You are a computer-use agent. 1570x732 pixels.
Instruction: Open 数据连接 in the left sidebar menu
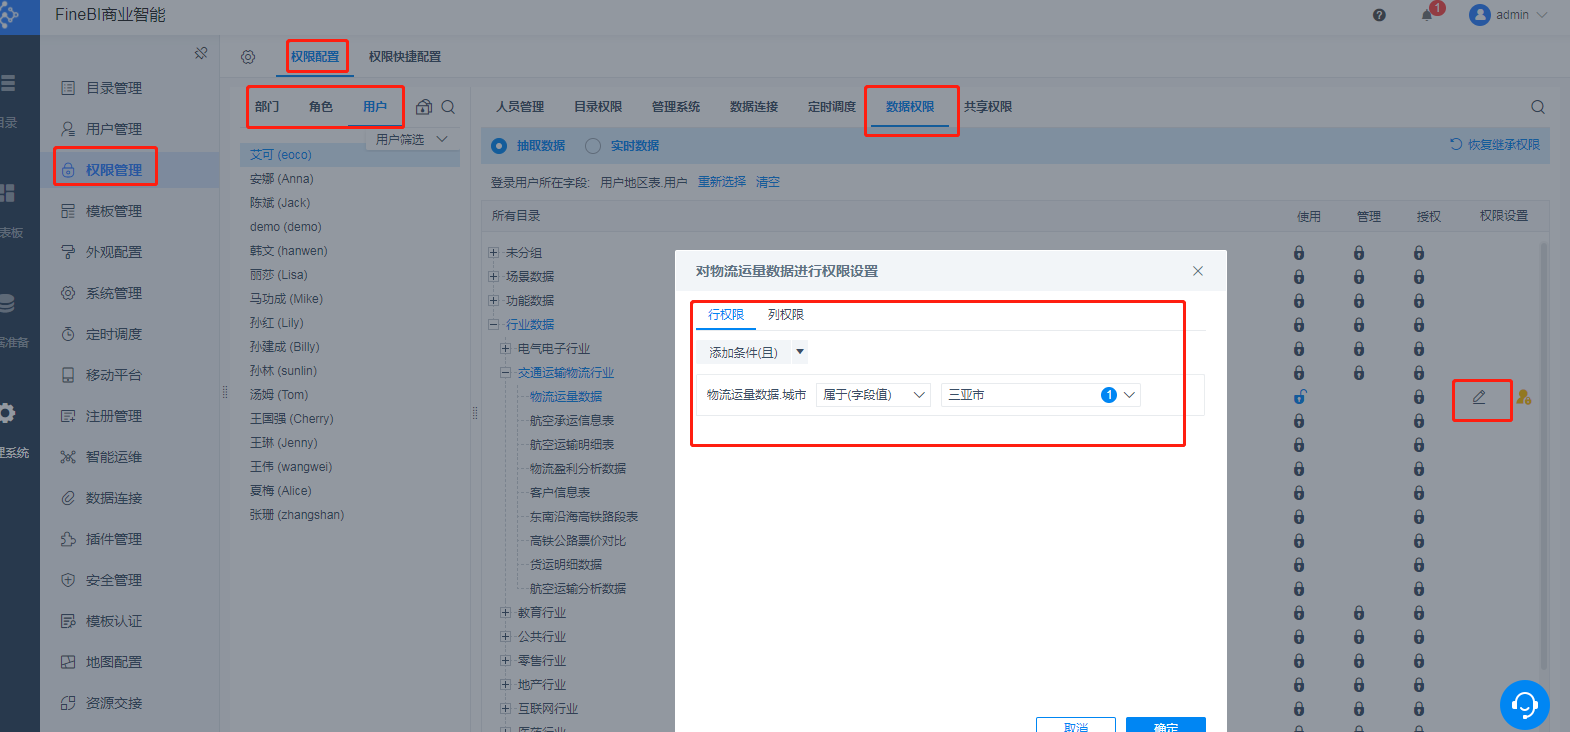(x=114, y=498)
